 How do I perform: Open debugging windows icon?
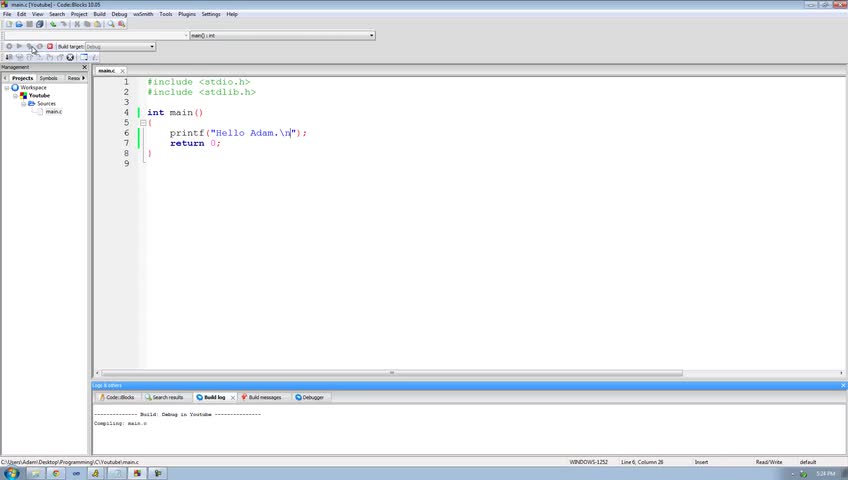[84, 57]
